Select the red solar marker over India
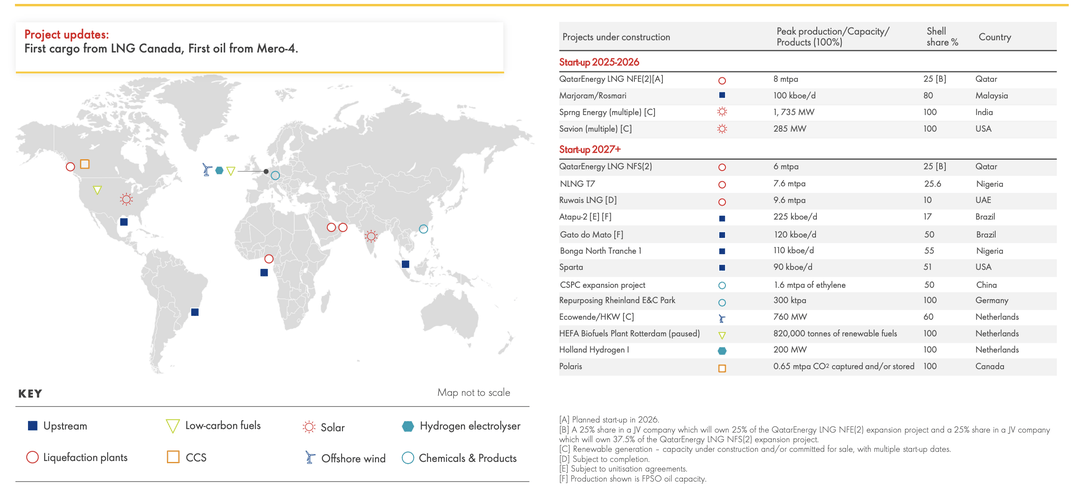Screen dimensions: 1080x489 click(371, 236)
